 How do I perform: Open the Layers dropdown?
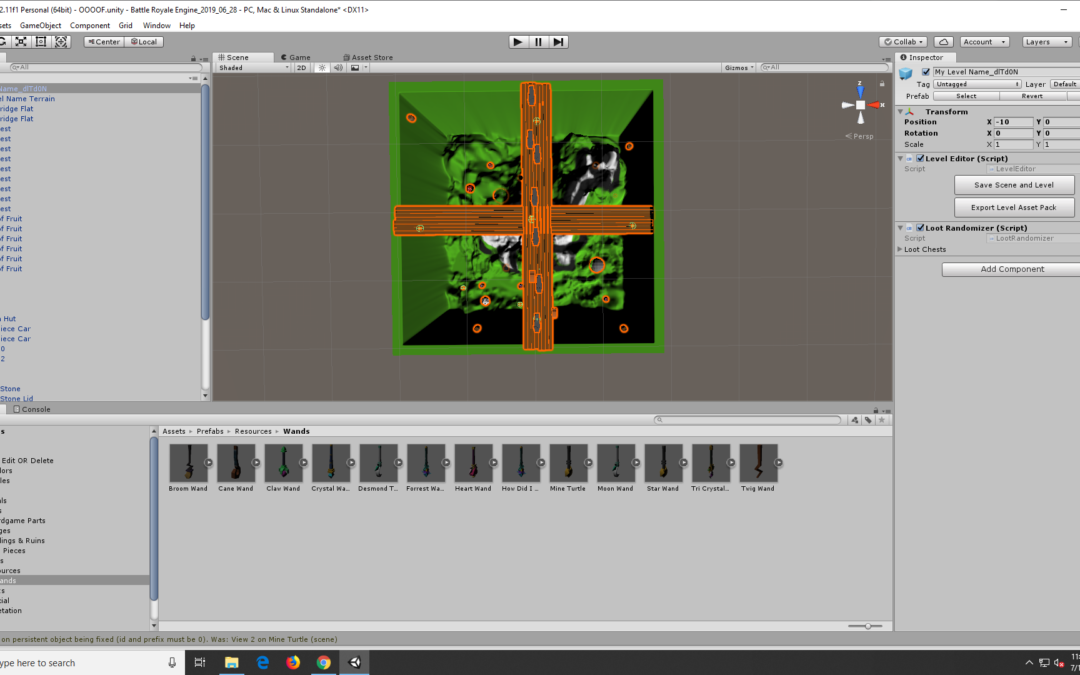point(1047,42)
